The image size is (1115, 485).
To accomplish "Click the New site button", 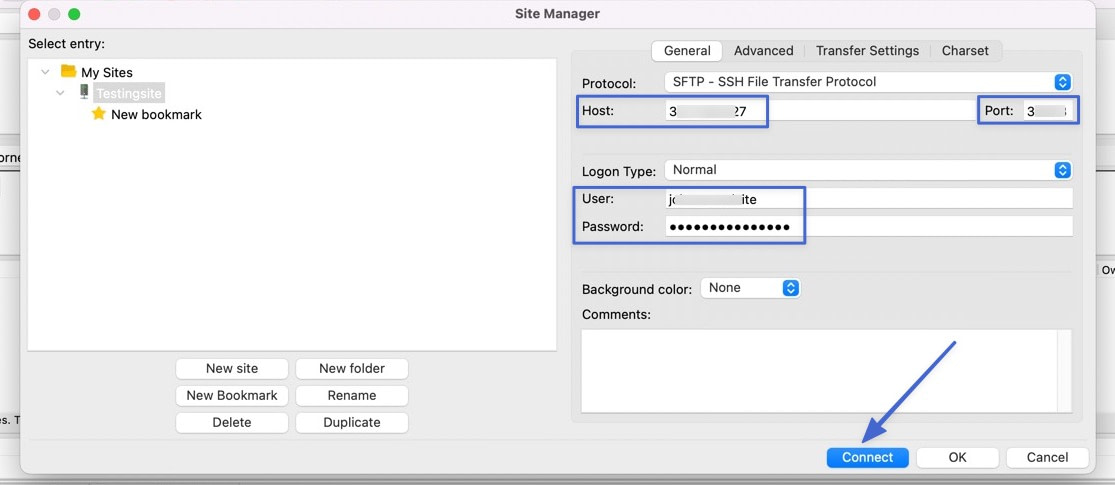I will coord(232,368).
